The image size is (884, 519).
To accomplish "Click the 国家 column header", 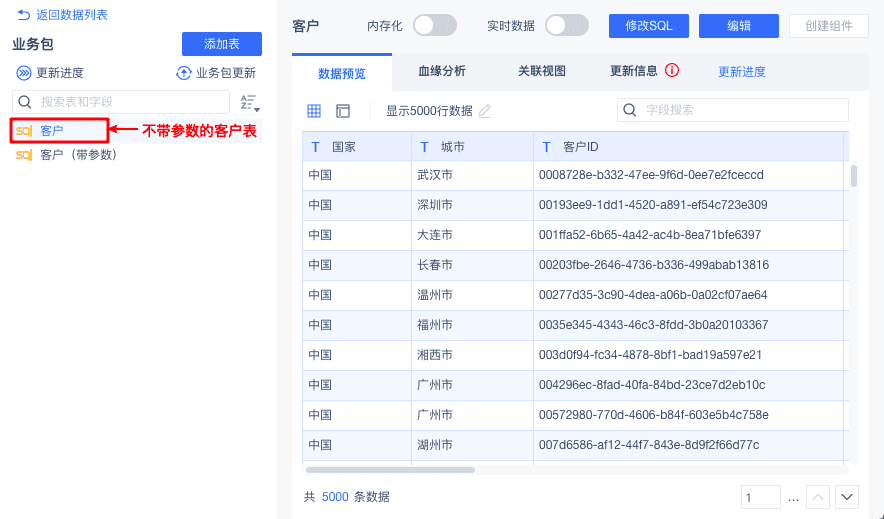I will (x=357, y=147).
